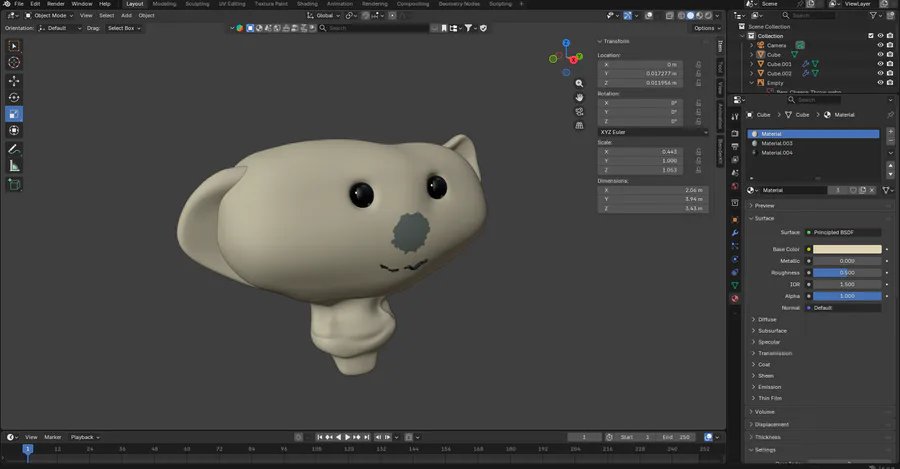Open XYZ Euler rotation mode dropdown
The width and height of the screenshot is (900, 469).
pyautogui.click(x=652, y=132)
